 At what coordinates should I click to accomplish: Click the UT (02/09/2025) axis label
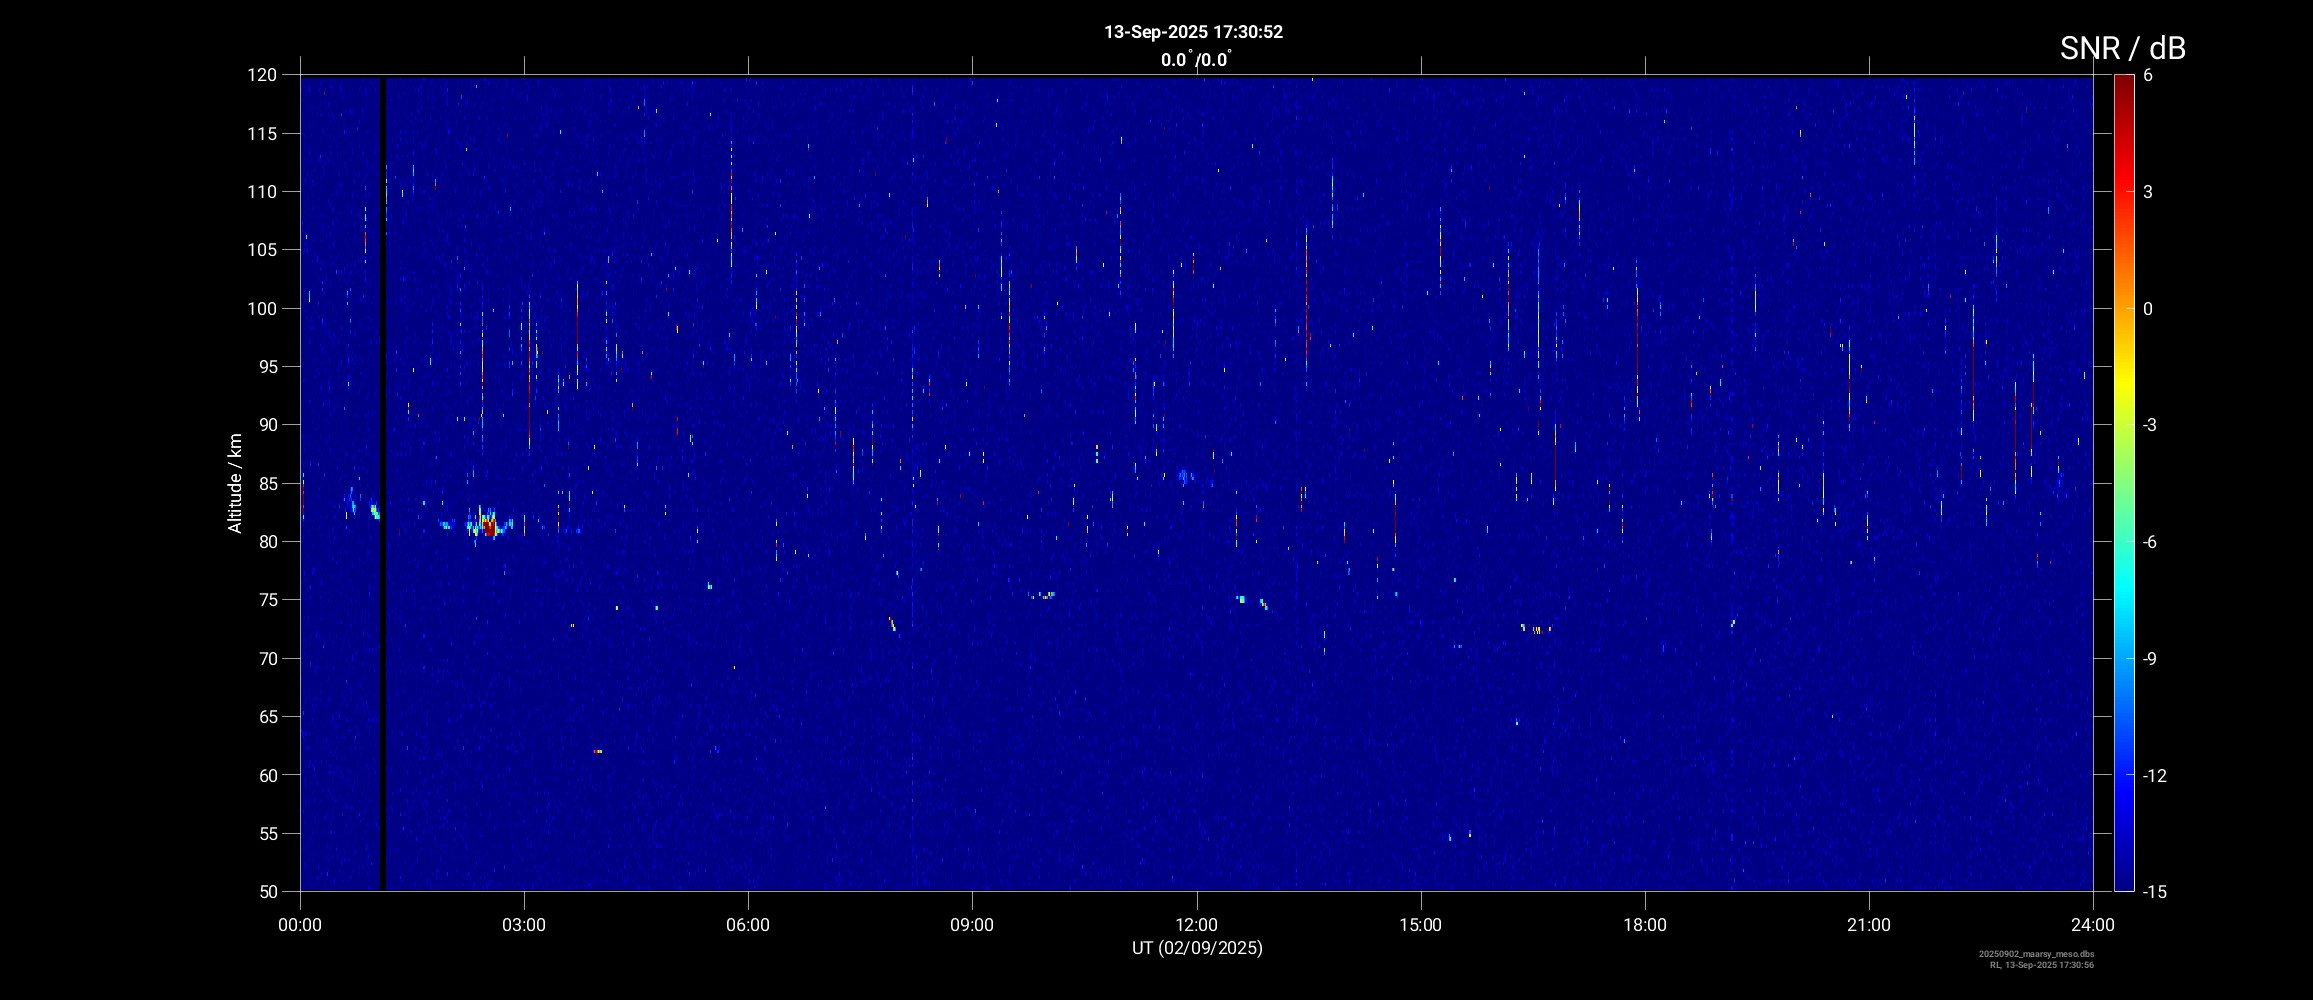pos(1196,948)
